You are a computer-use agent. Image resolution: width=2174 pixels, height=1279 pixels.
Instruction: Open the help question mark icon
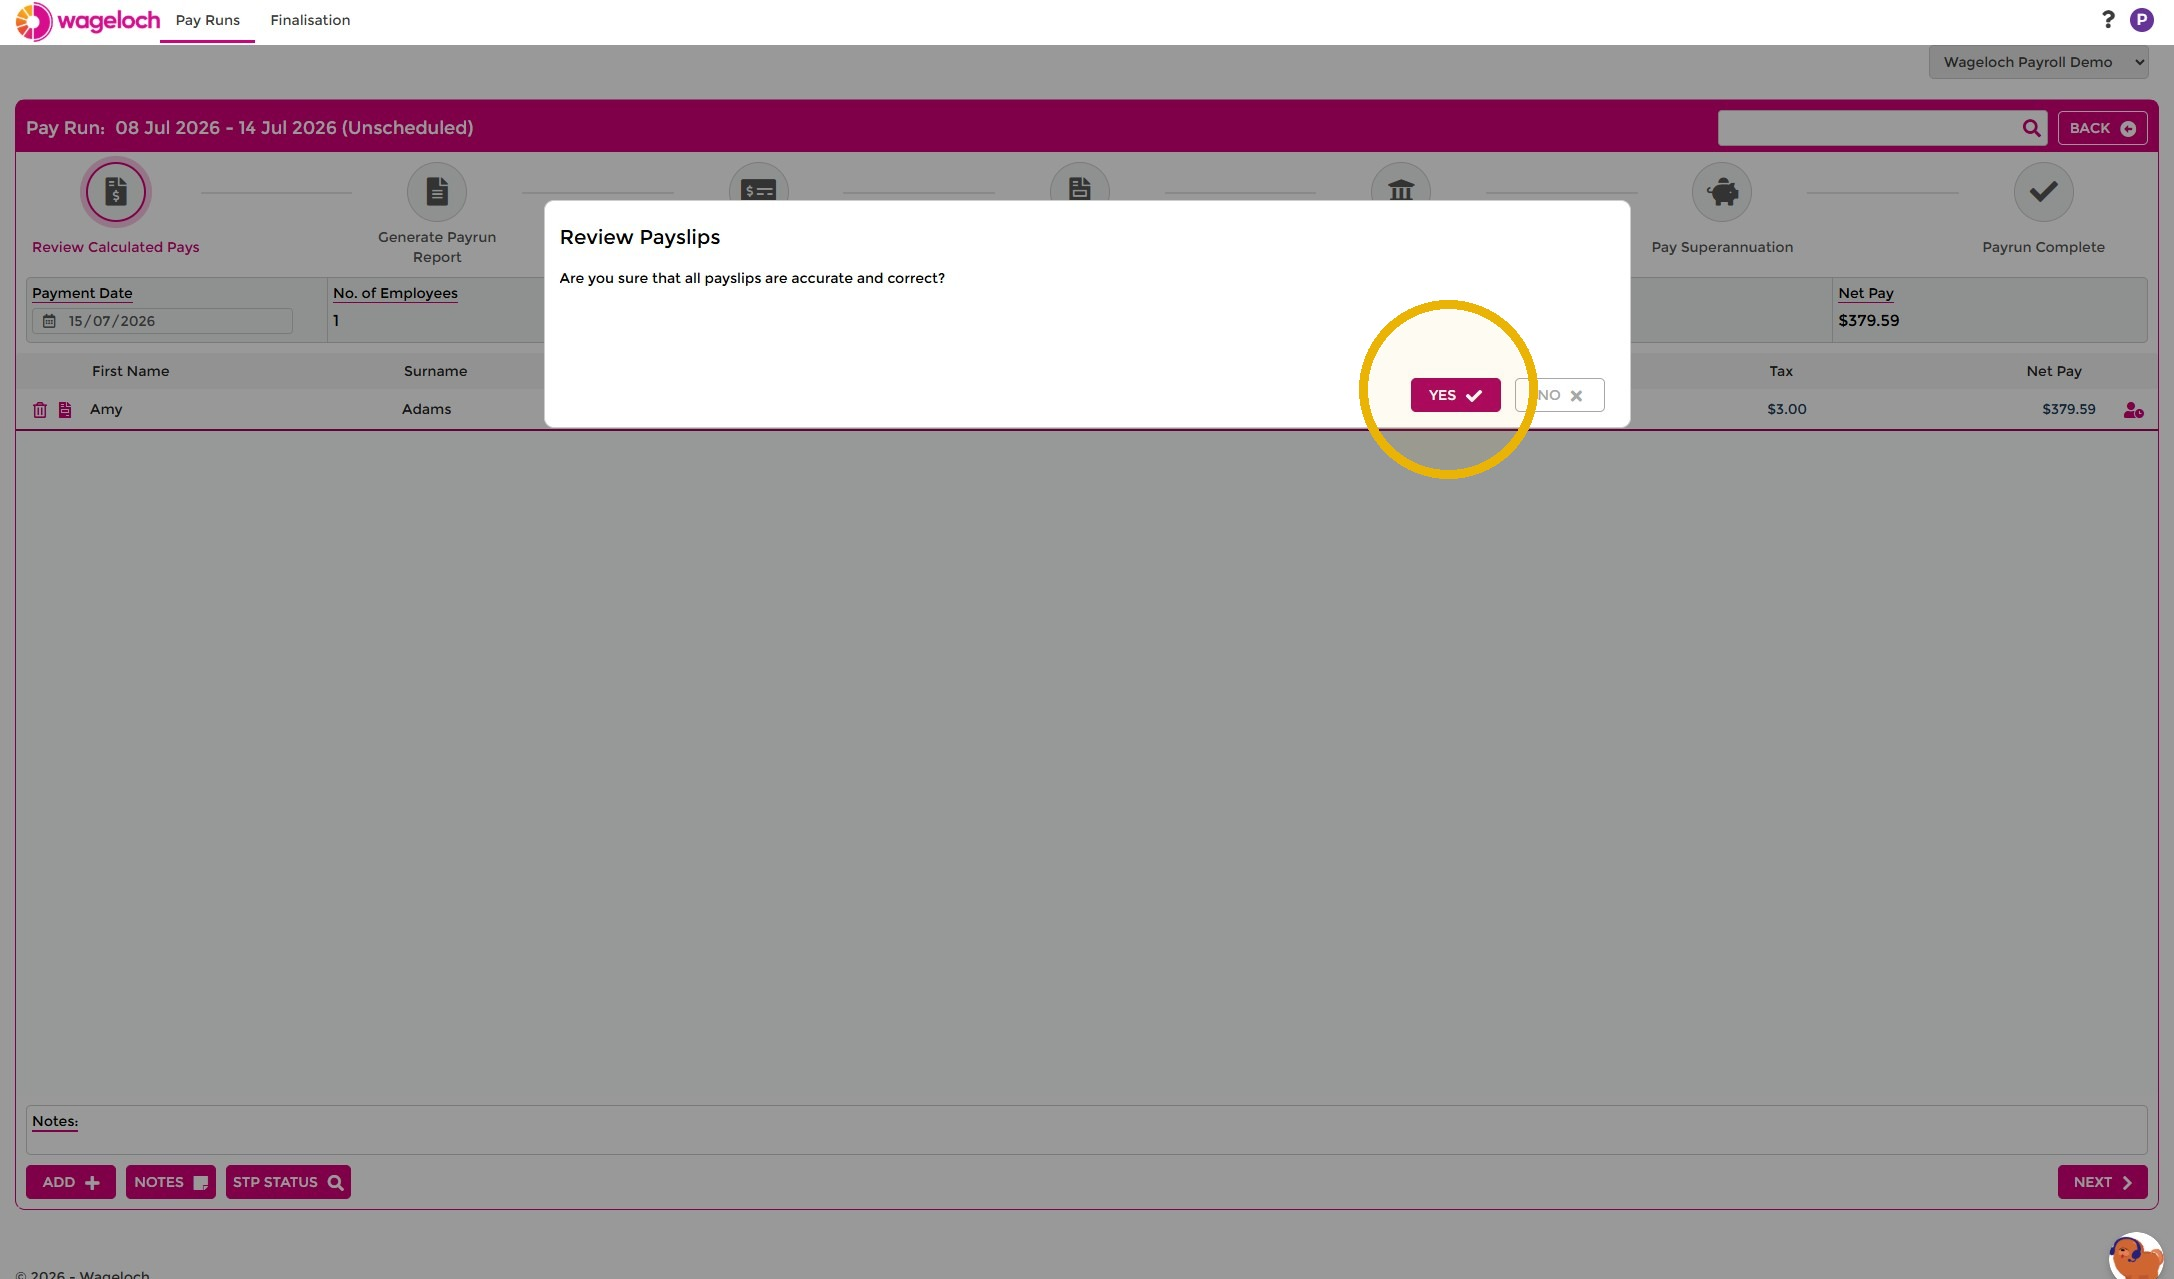[2108, 20]
